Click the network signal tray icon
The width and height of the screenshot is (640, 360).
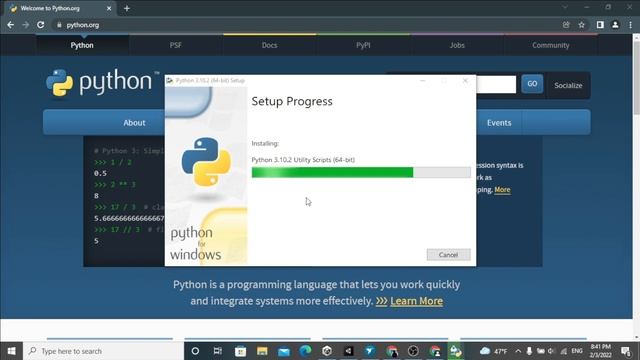(564, 351)
